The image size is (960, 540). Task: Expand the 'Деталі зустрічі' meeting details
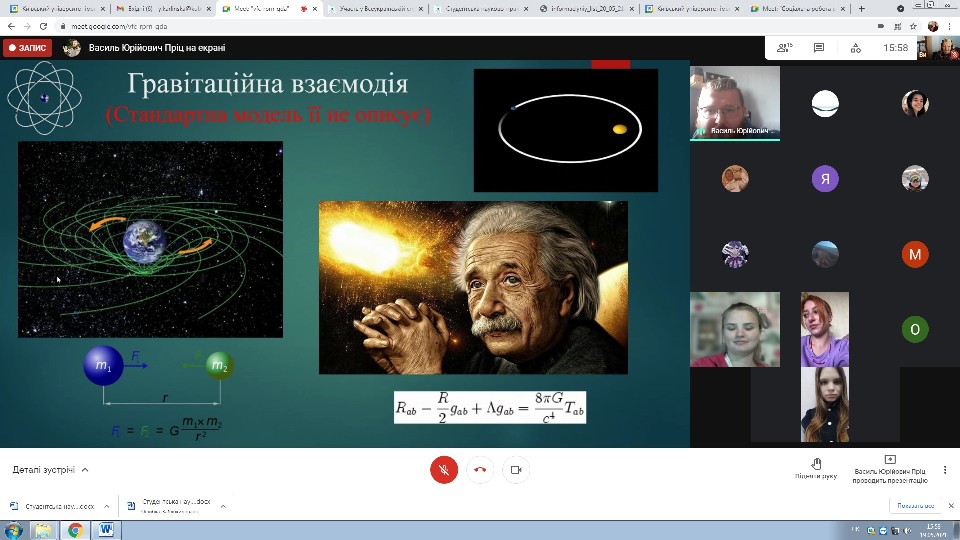click(x=50, y=469)
